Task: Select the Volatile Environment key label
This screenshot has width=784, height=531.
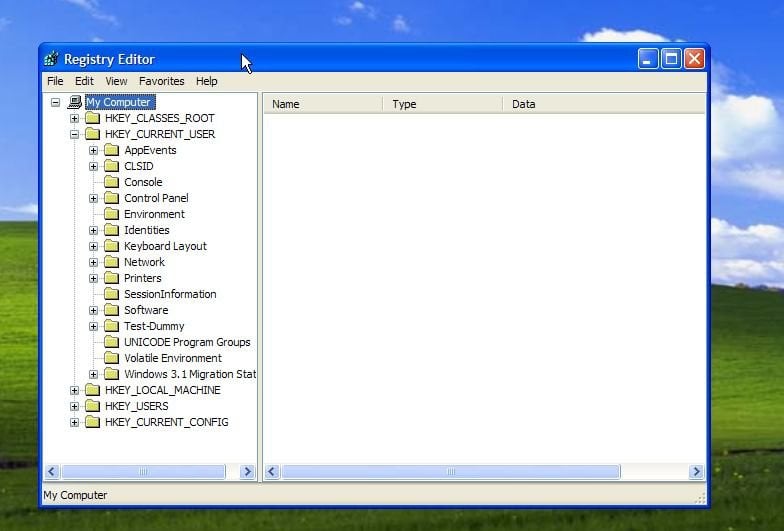Action: (173, 358)
